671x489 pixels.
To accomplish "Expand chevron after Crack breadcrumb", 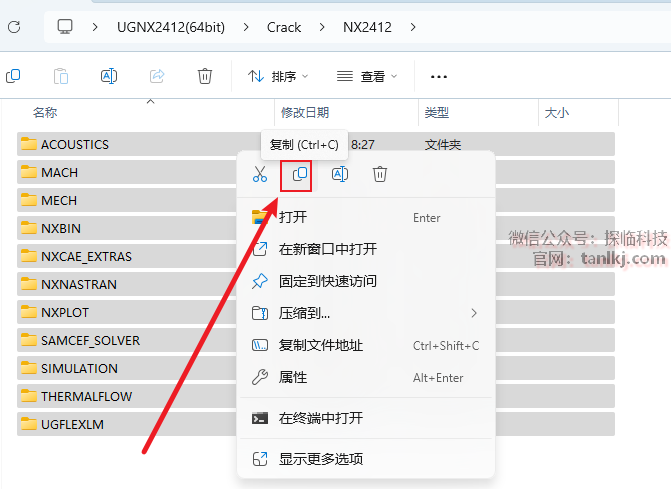I will 322,27.
